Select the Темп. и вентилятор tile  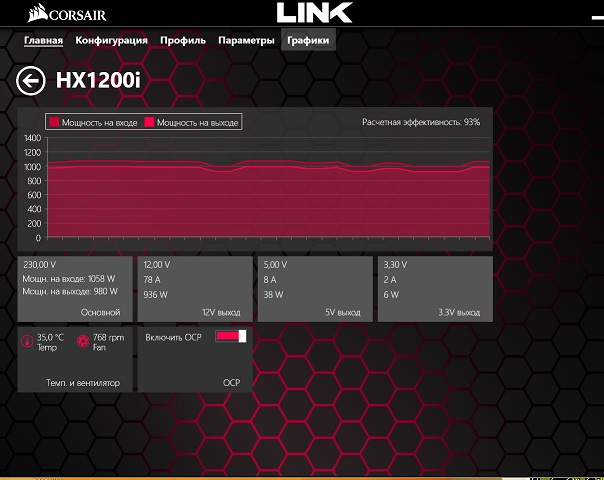(75, 358)
